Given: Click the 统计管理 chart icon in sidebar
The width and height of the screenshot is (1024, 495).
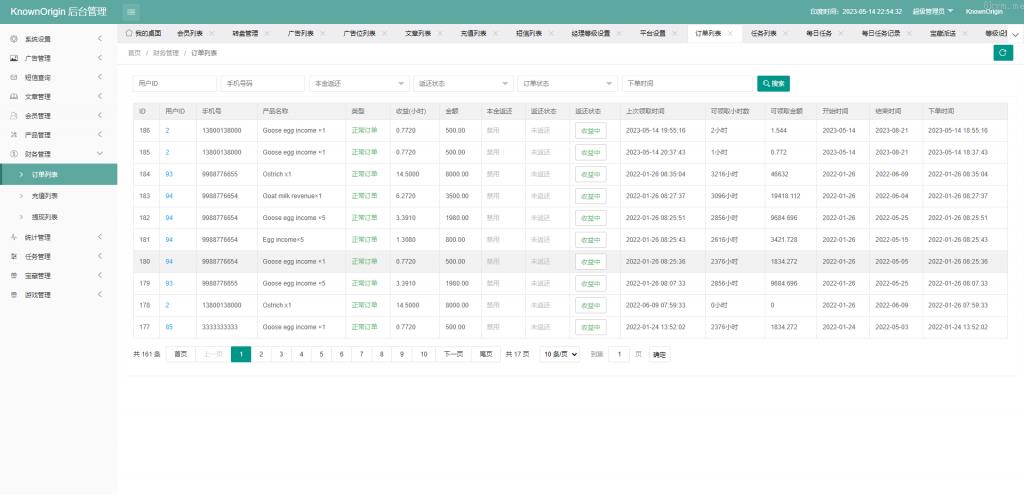Looking at the screenshot, I should [13, 237].
